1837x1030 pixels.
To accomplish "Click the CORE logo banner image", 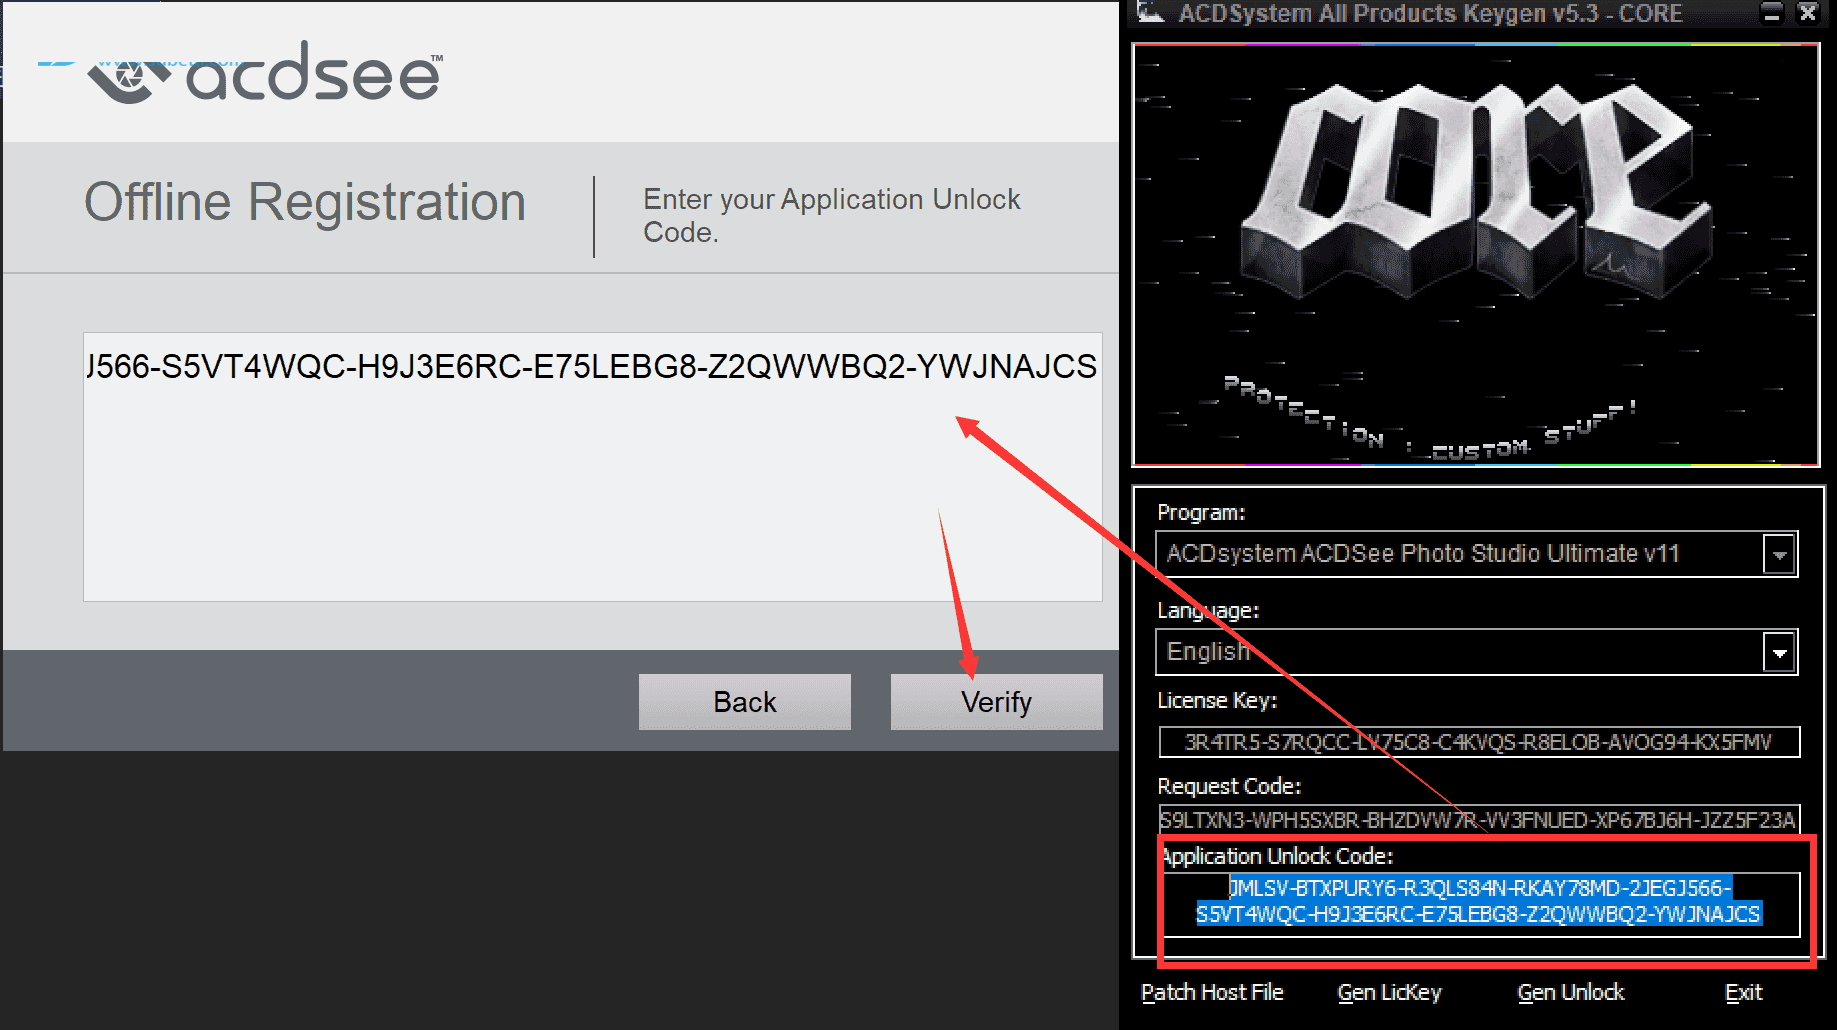I will click(1475, 255).
